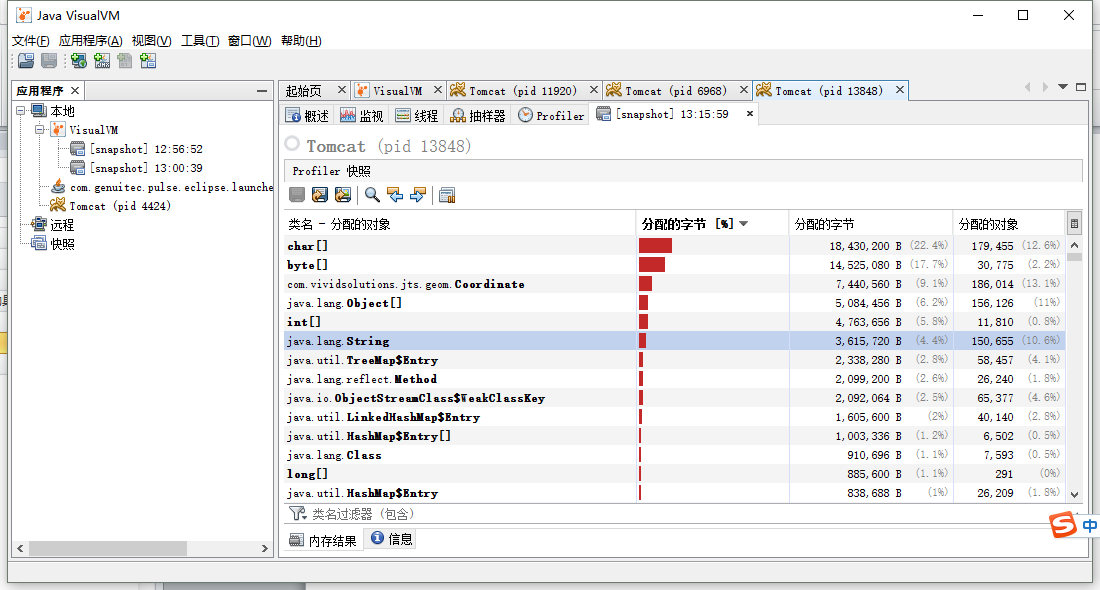Select snapshot 13:00:39 in the tree
Image resolution: width=1100 pixels, height=590 pixels.
(146, 168)
